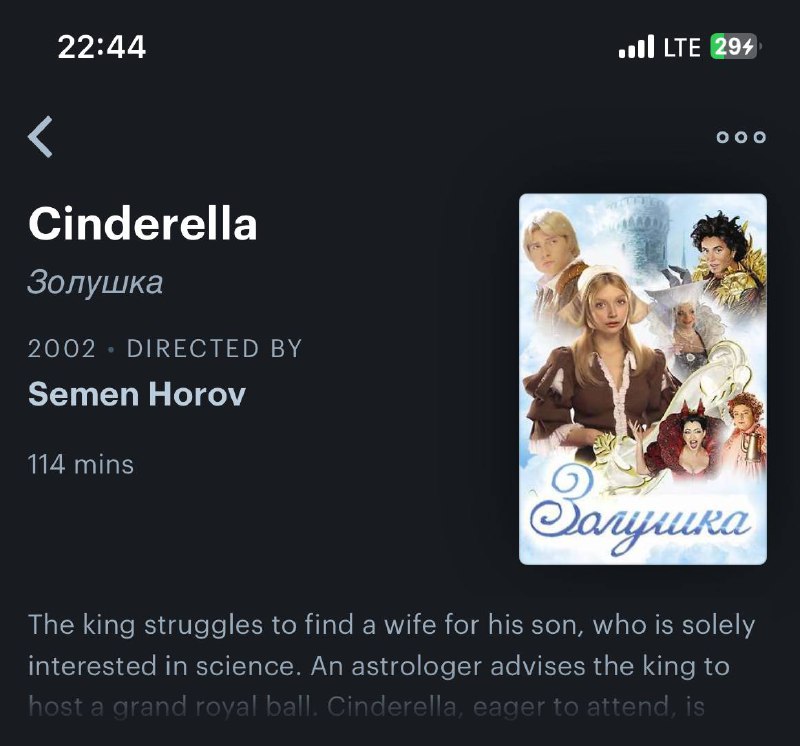This screenshot has width=800, height=746.
Task: Tap the faded last synopsis line
Action: coord(366,707)
